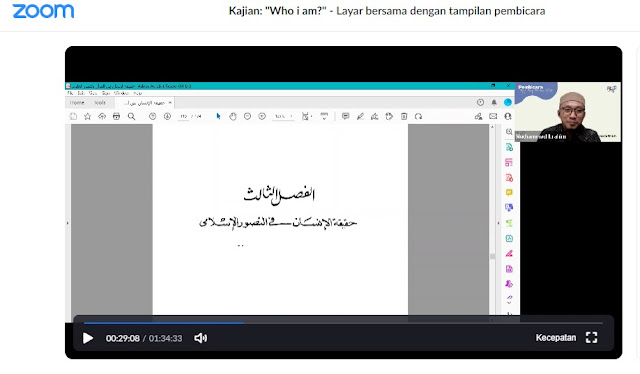Click the cloud upload icon in the Acrobat toolbar
The width and height of the screenshot is (640, 374).
102,116
